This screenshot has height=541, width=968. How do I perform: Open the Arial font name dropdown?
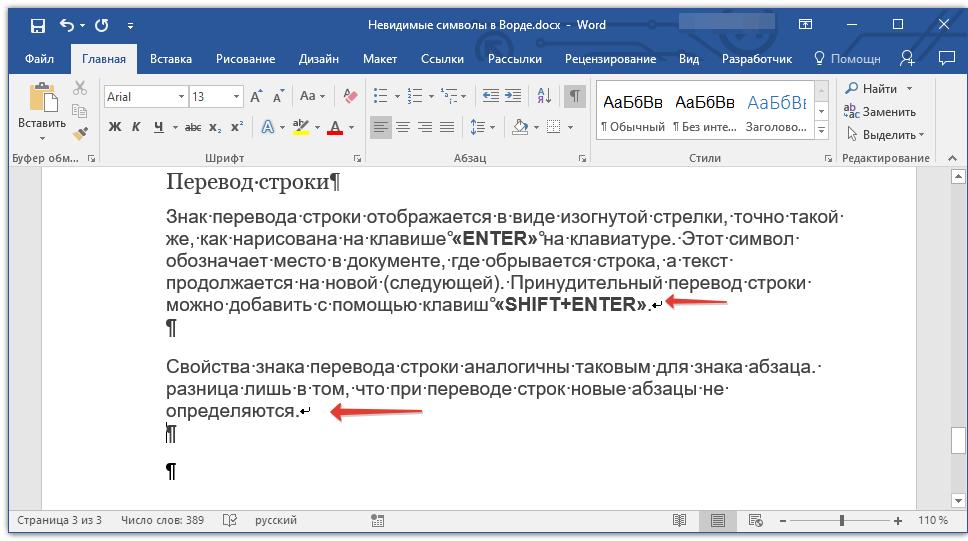tap(181, 97)
